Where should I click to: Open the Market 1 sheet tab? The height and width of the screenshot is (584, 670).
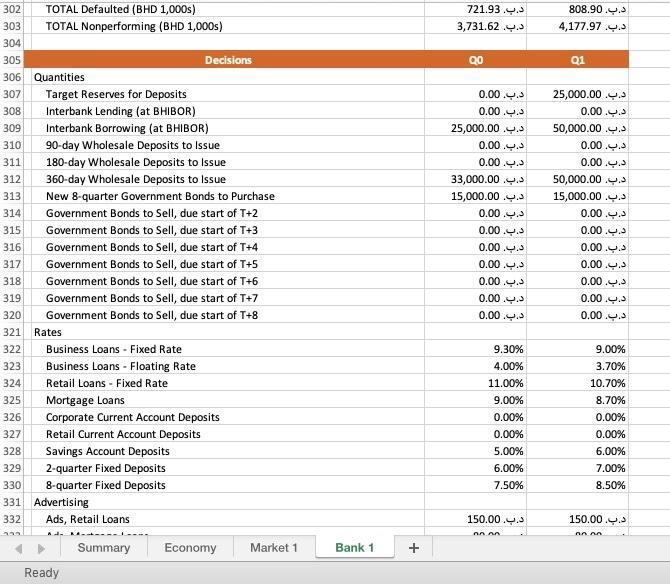point(274,548)
